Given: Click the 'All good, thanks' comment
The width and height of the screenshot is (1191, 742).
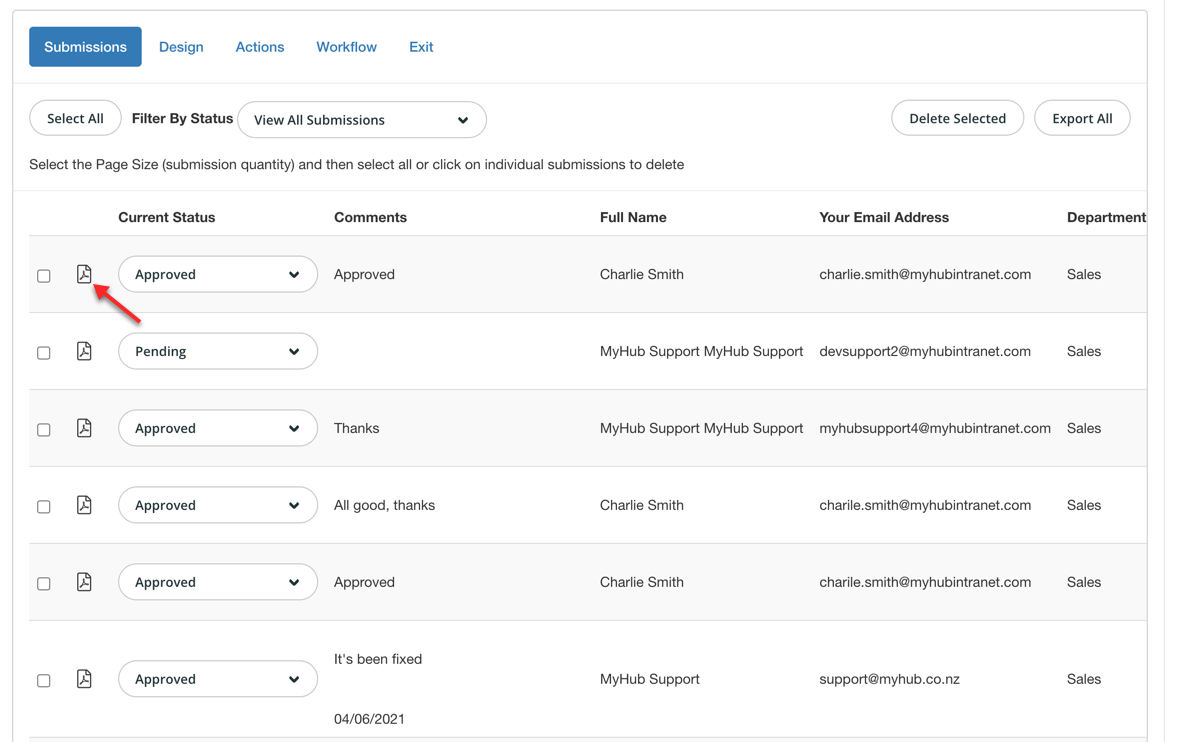Looking at the screenshot, I should tap(384, 505).
